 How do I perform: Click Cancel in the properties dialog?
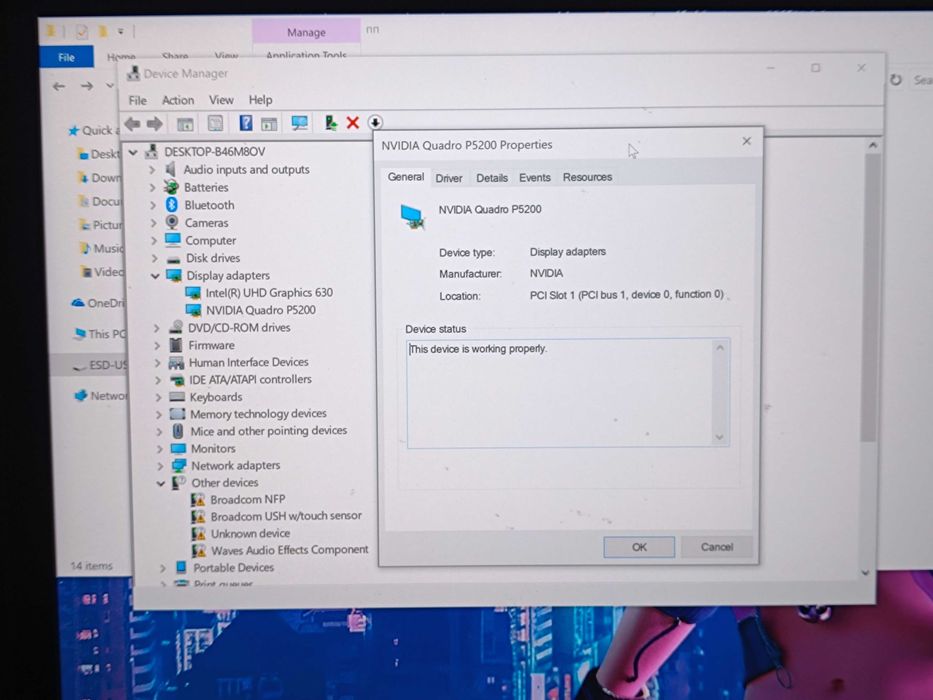click(716, 546)
